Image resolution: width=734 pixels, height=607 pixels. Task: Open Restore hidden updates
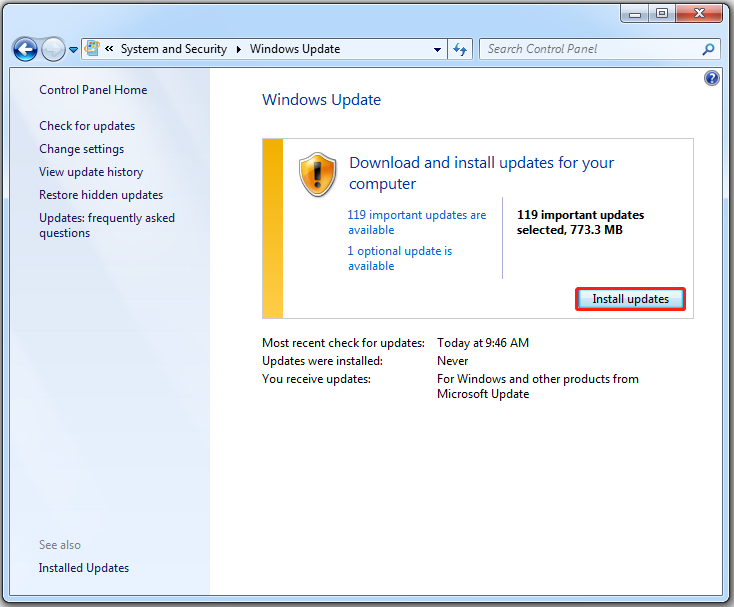point(101,195)
